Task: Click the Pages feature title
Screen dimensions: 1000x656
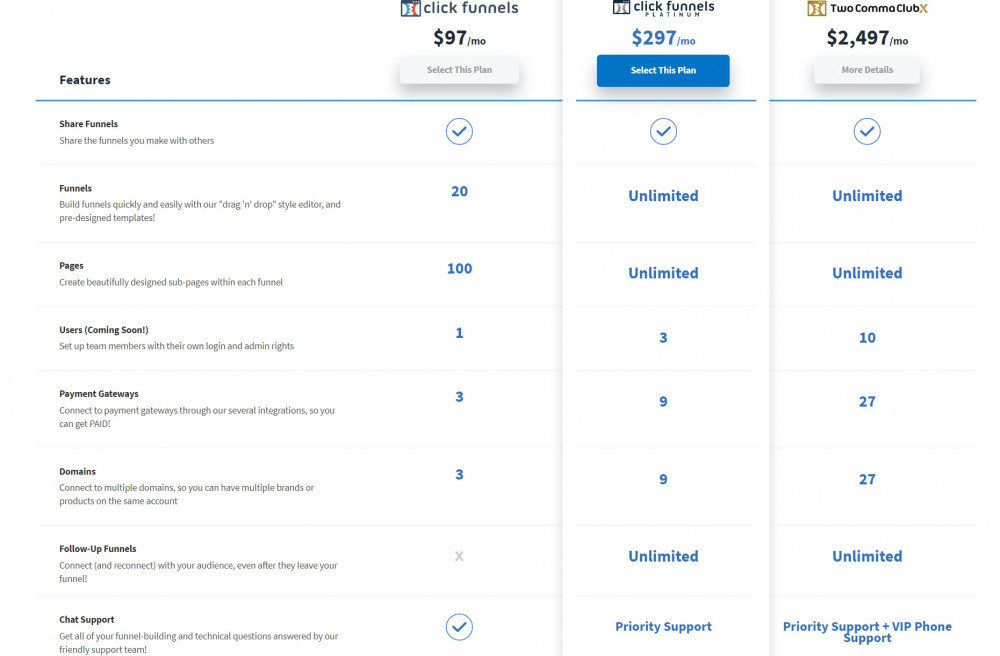Action: (71, 265)
